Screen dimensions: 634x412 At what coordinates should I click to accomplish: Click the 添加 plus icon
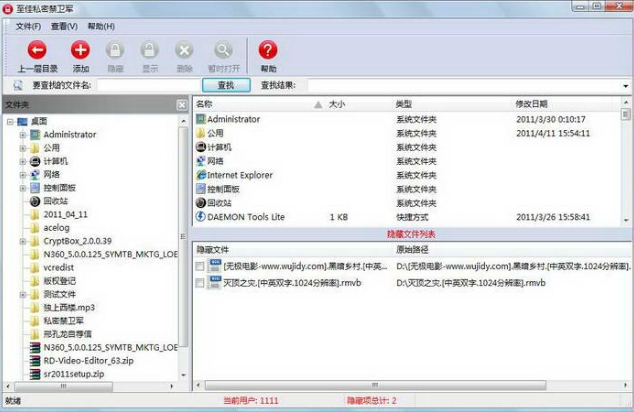[80, 50]
